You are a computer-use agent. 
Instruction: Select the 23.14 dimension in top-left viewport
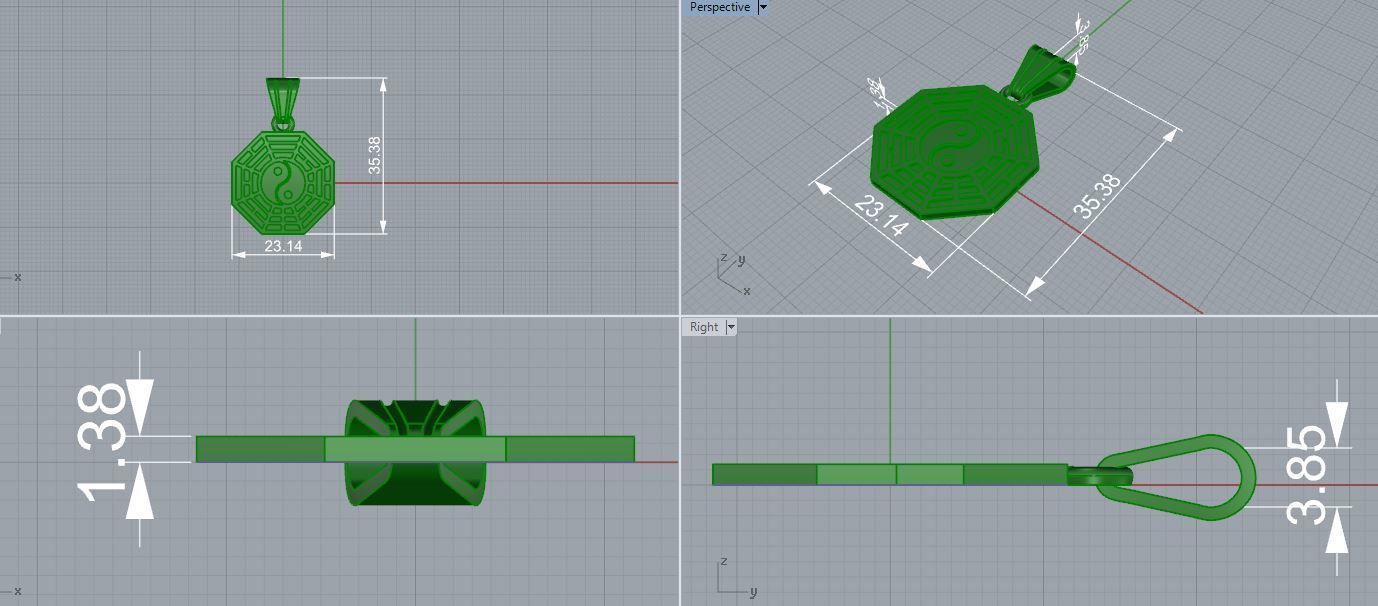pos(283,245)
